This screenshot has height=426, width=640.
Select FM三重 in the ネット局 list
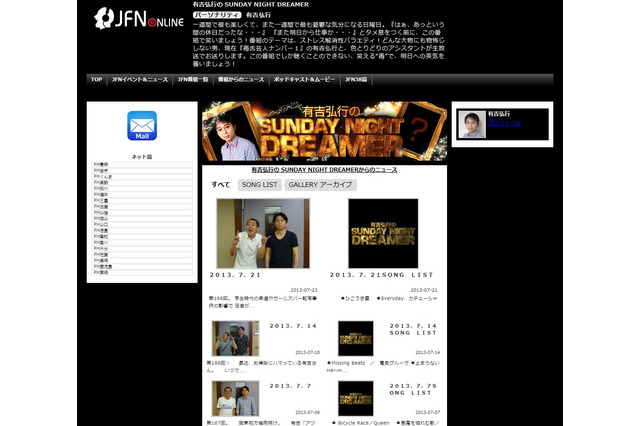click(142, 200)
